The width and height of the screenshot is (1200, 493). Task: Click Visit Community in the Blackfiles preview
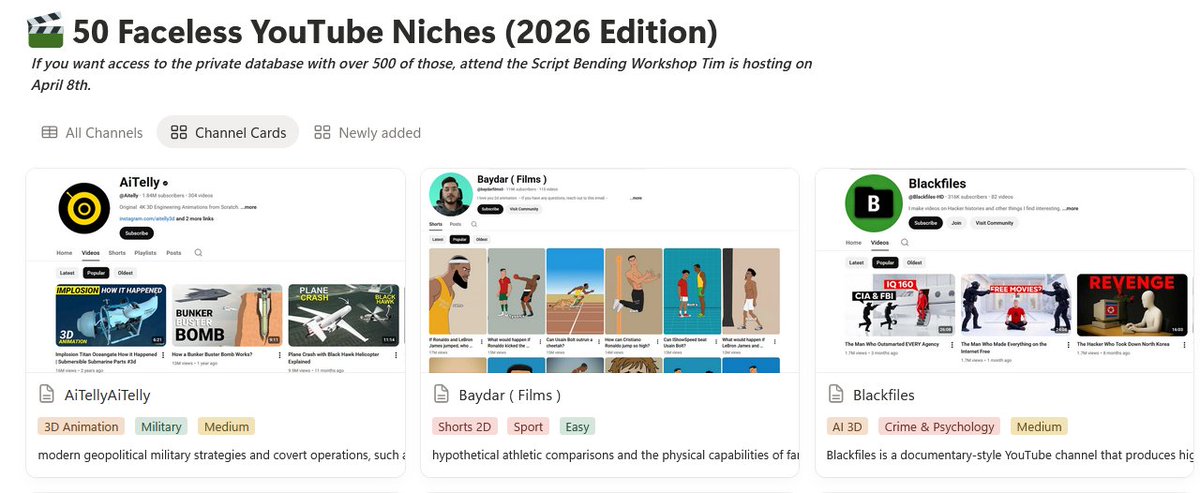995,223
